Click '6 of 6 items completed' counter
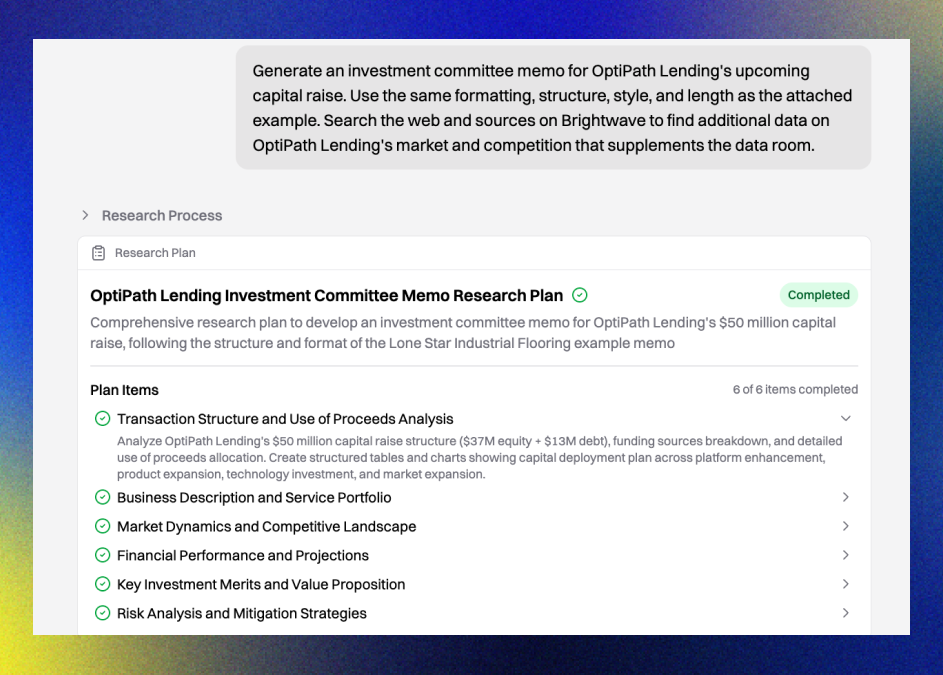Screen dimensions: 943x675 click(795, 389)
